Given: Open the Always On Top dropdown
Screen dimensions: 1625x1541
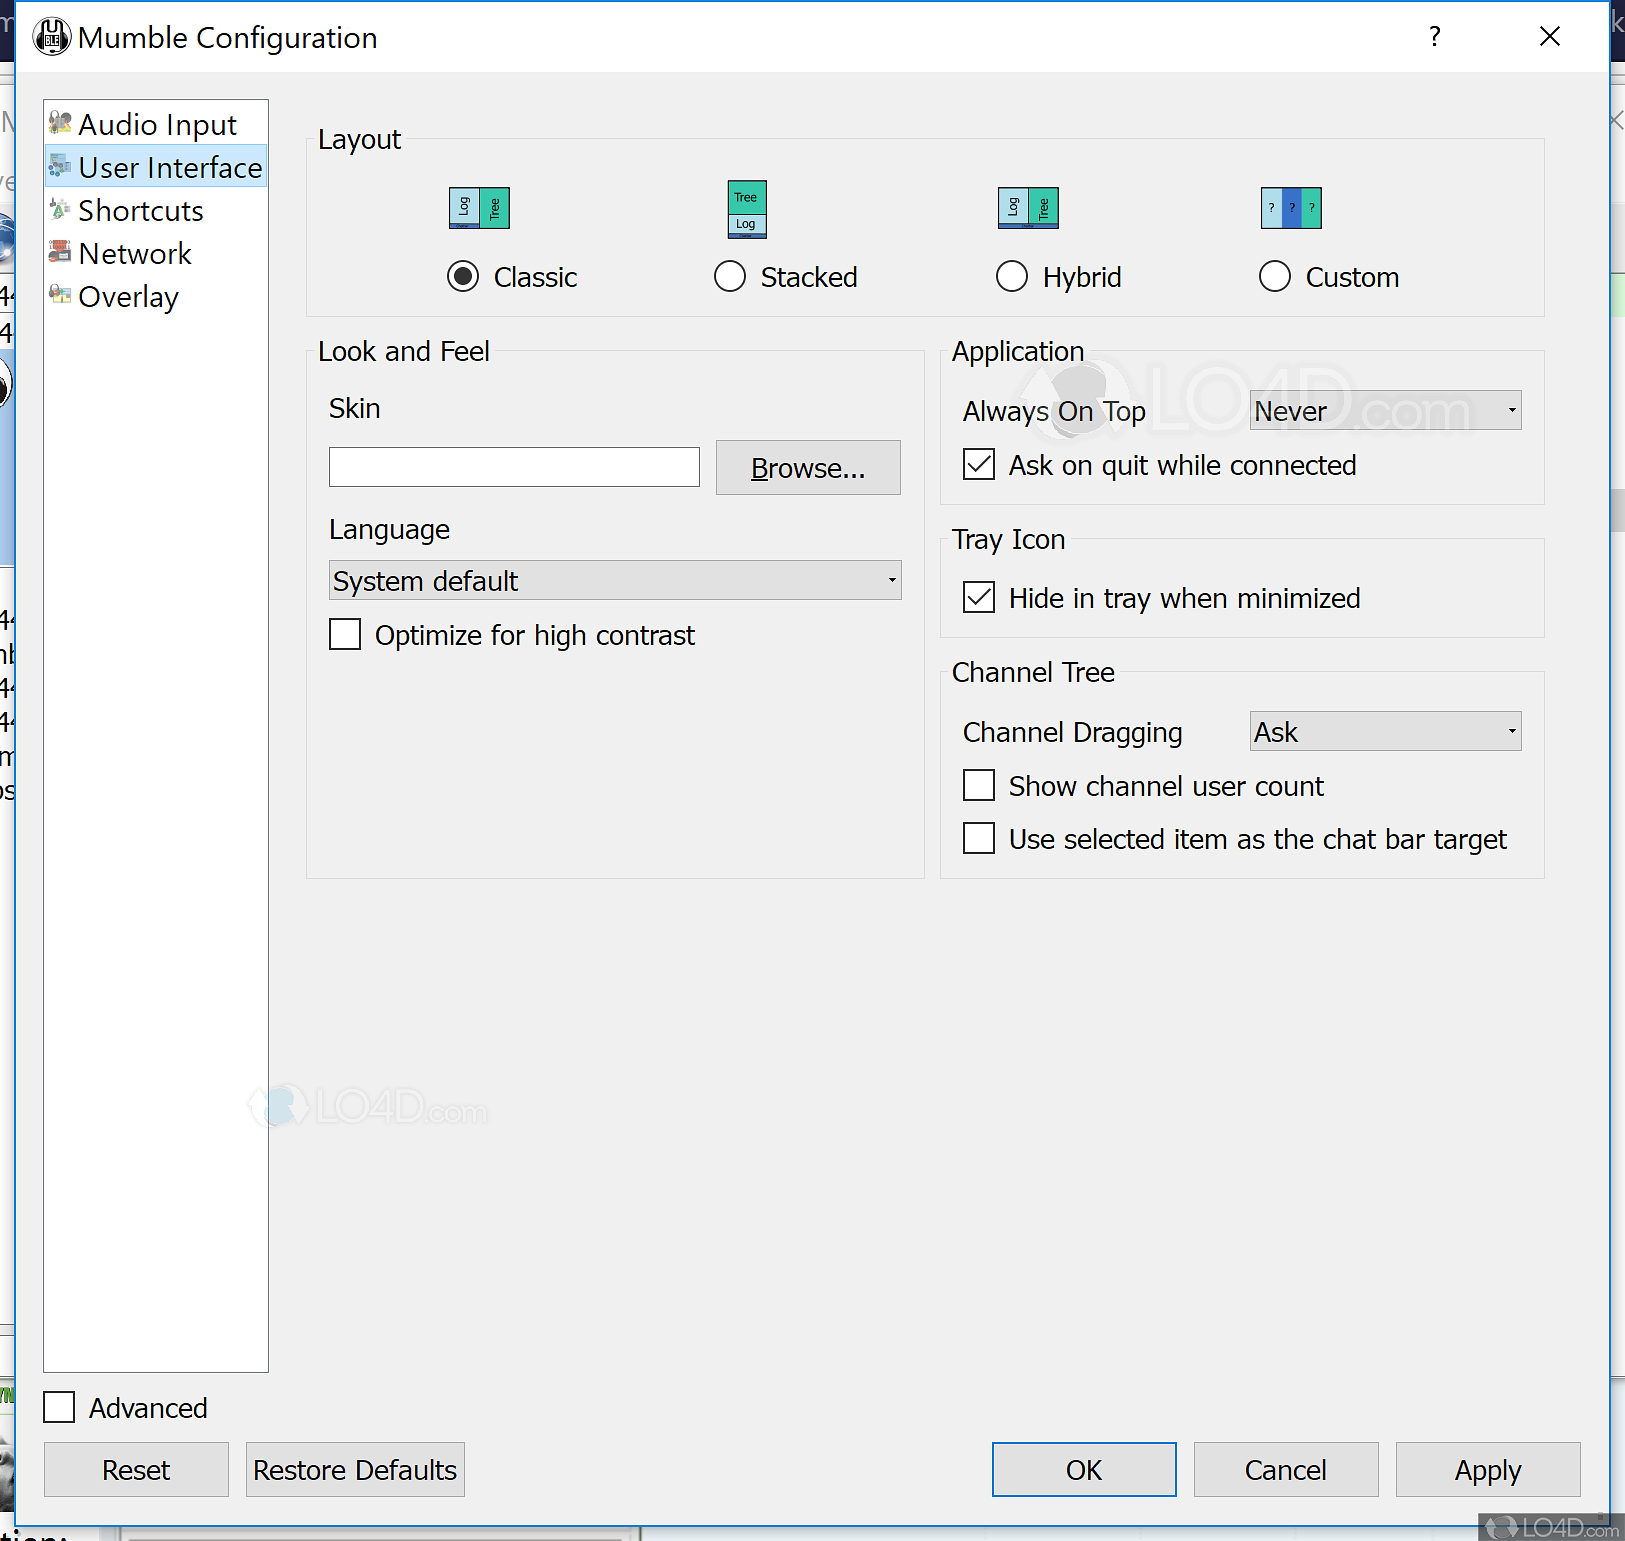Looking at the screenshot, I should [1385, 411].
